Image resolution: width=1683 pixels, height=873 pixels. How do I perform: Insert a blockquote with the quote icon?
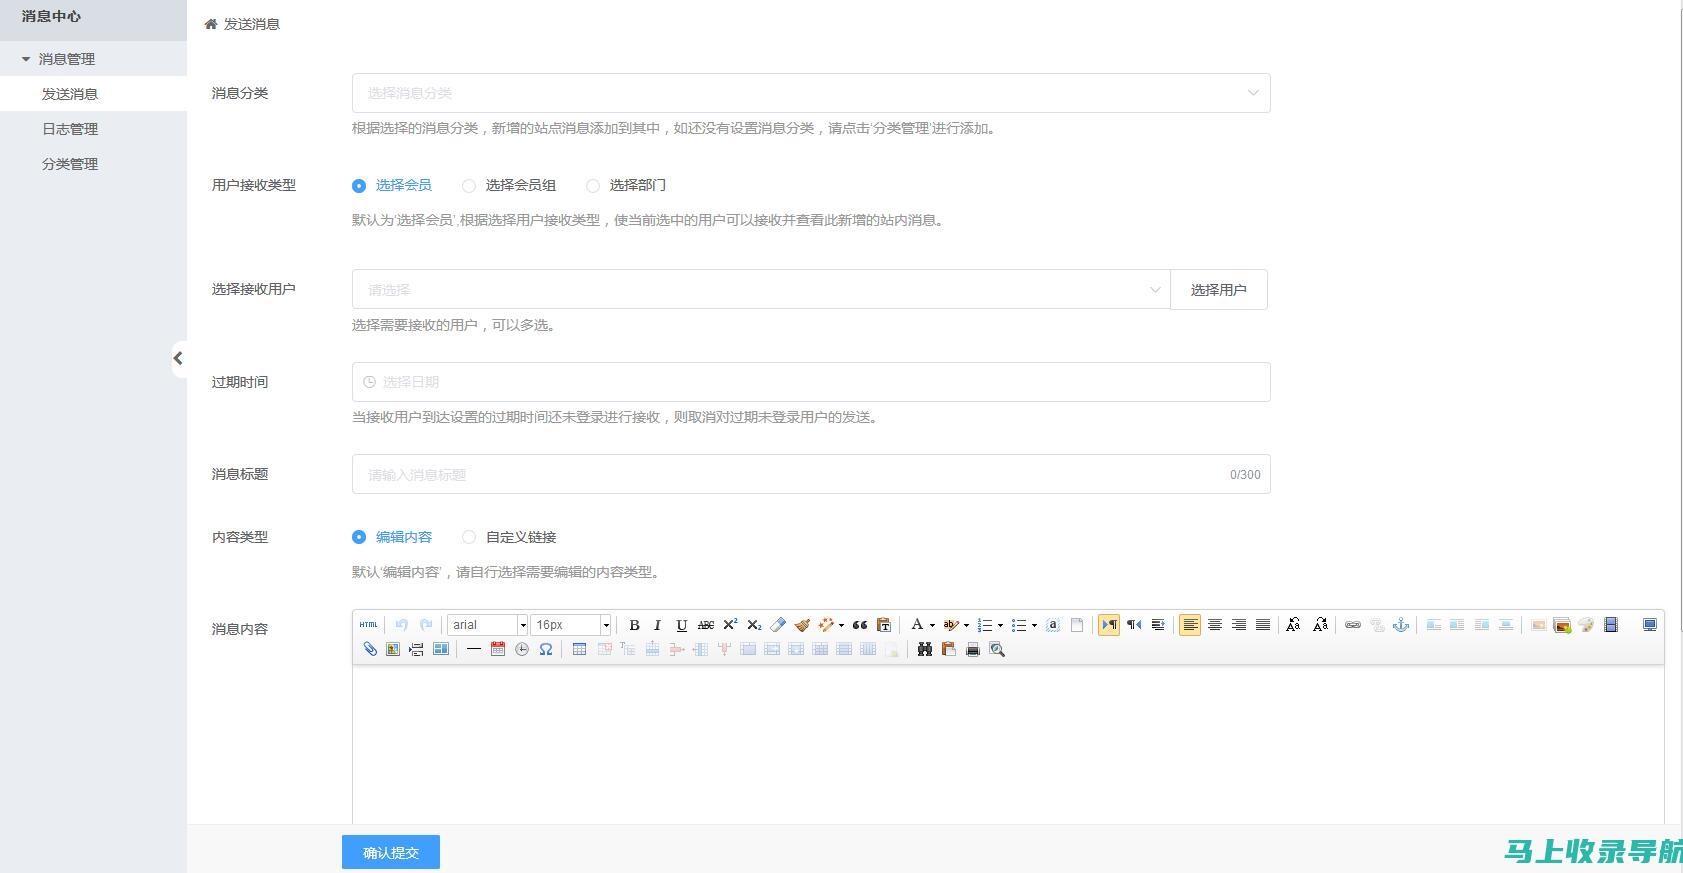click(860, 625)
